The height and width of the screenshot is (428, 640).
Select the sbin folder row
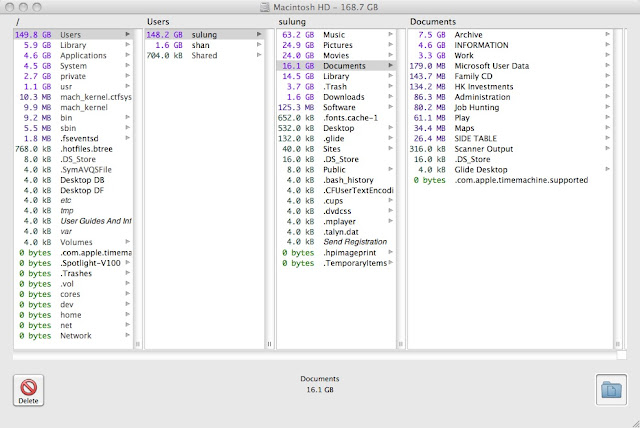[73, 128]
